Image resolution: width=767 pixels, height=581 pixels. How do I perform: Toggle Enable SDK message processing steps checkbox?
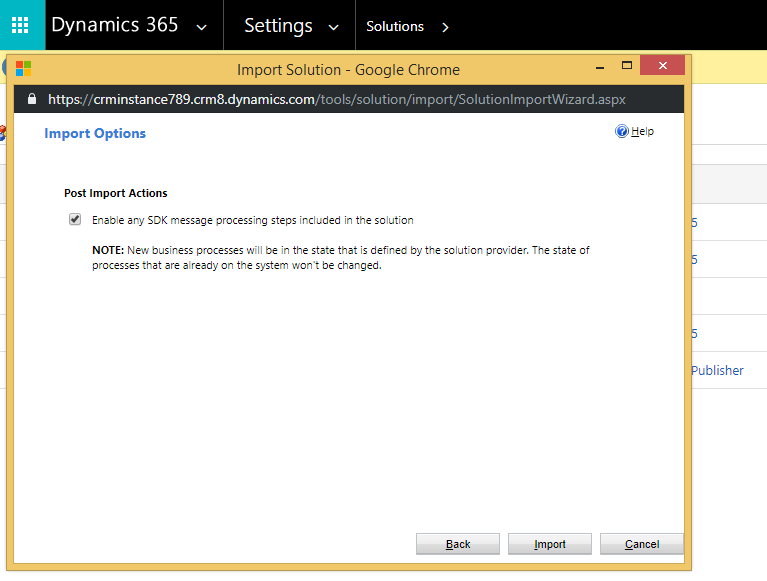point(75,219)
